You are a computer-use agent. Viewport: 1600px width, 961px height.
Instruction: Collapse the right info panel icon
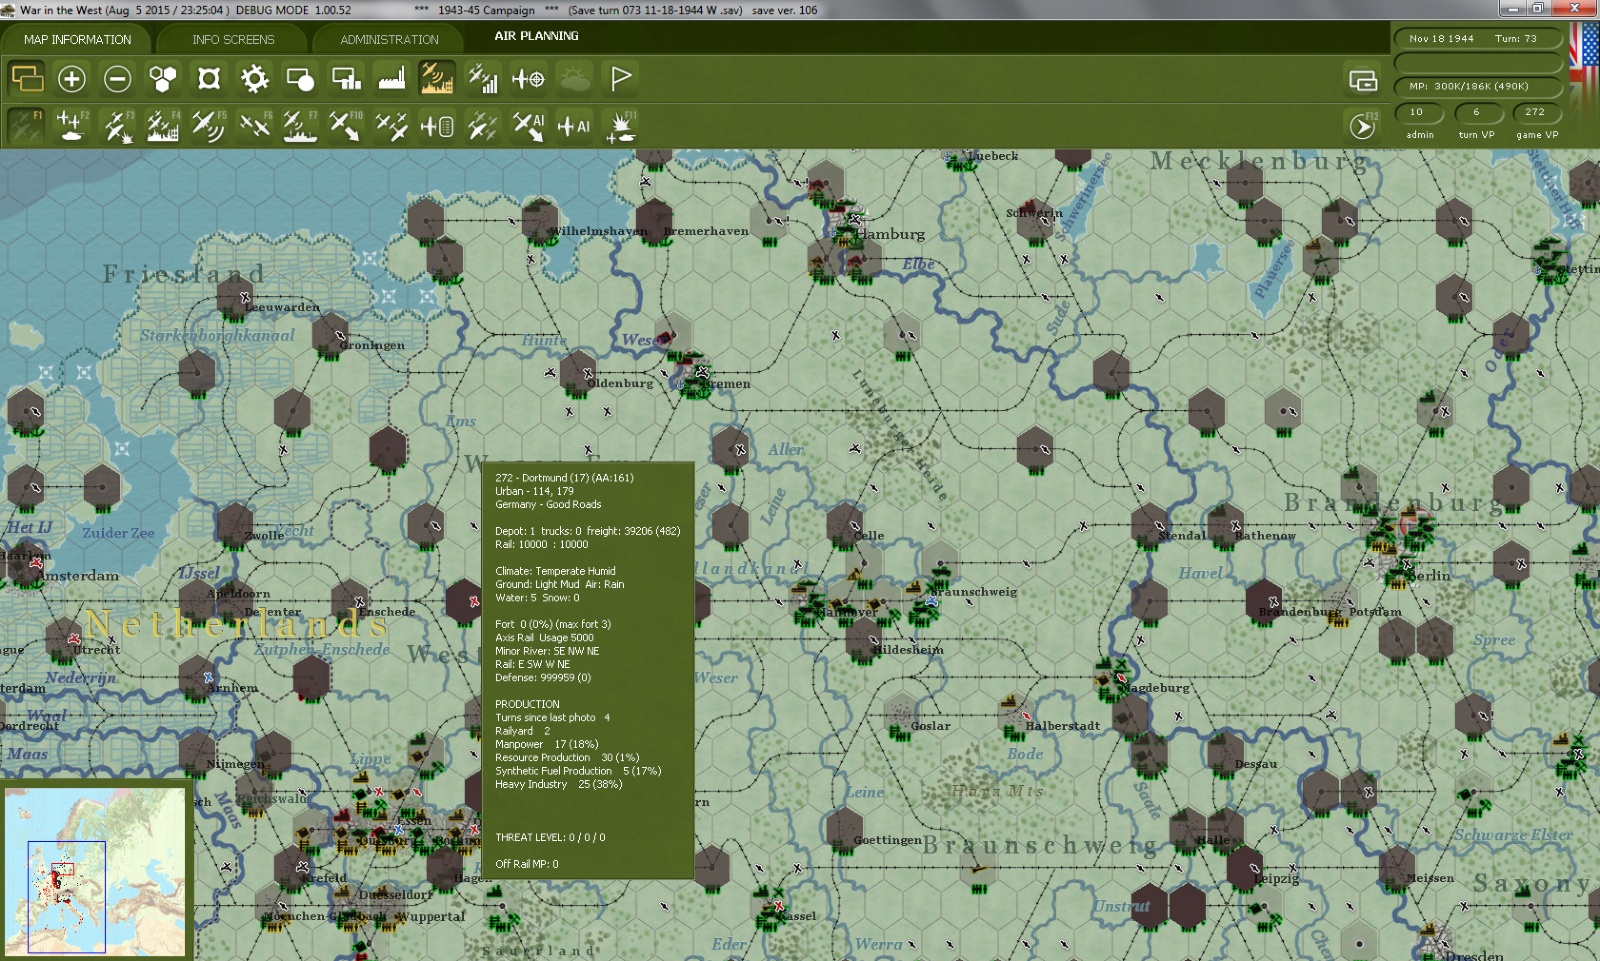pos(1363,81)
